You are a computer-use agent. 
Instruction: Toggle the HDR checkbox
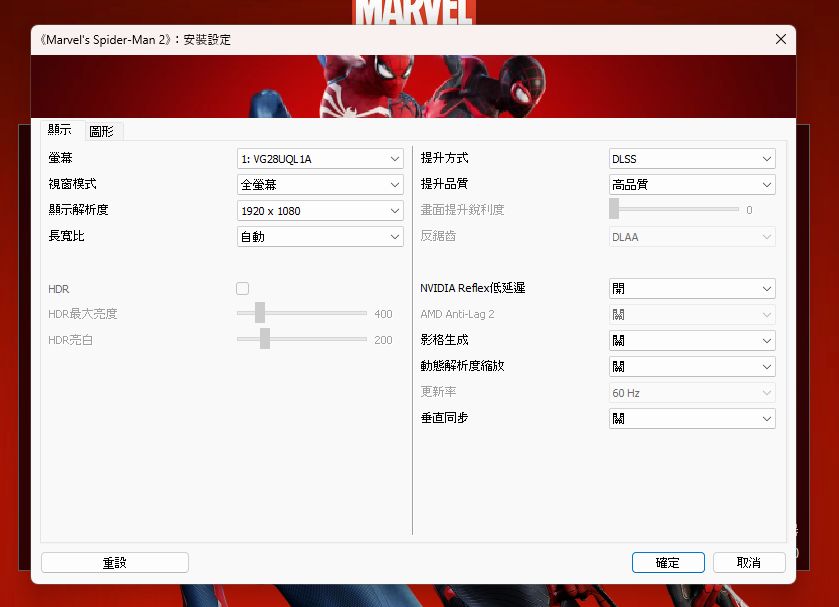(242, 289)
